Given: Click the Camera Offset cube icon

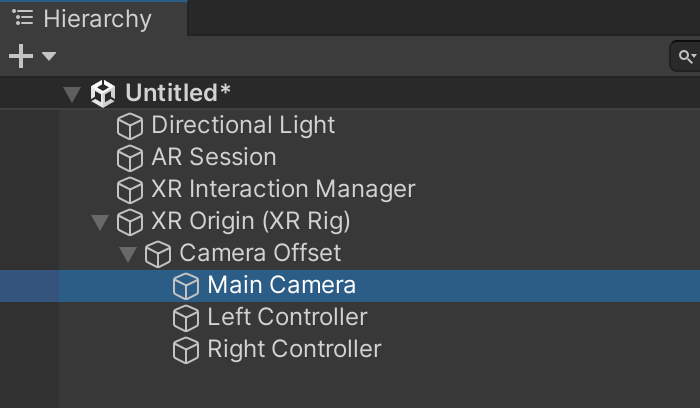Looking at the screenshot, I should [x=158, y=254].
